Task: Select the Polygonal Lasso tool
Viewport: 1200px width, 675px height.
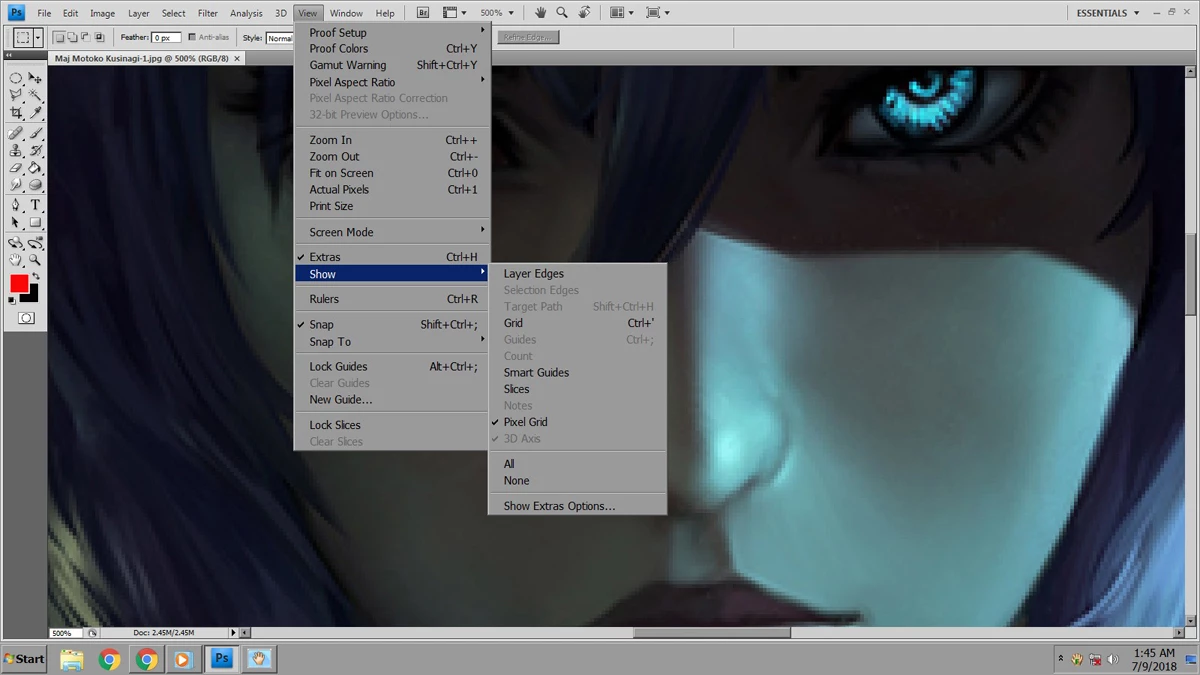Action: pos(16,95)
